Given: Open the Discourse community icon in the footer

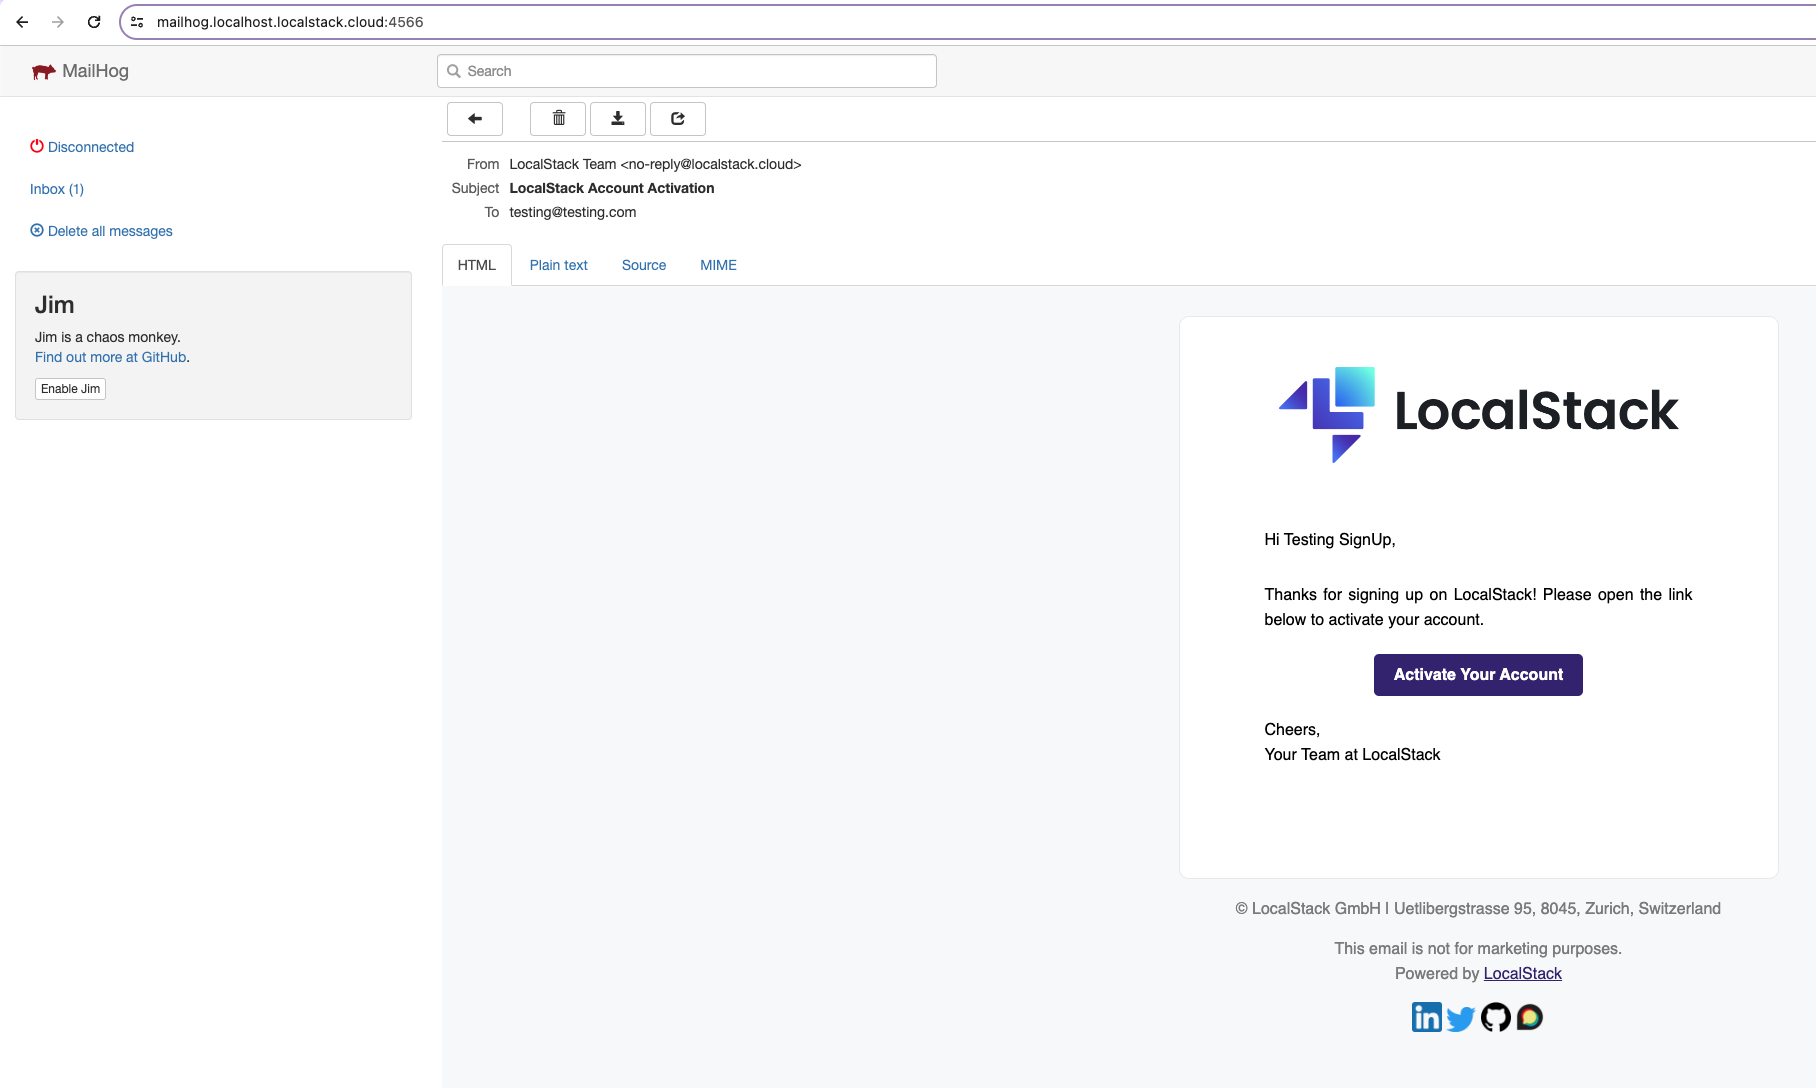Looking at the screenshot, I should tap(1531, 1017).
